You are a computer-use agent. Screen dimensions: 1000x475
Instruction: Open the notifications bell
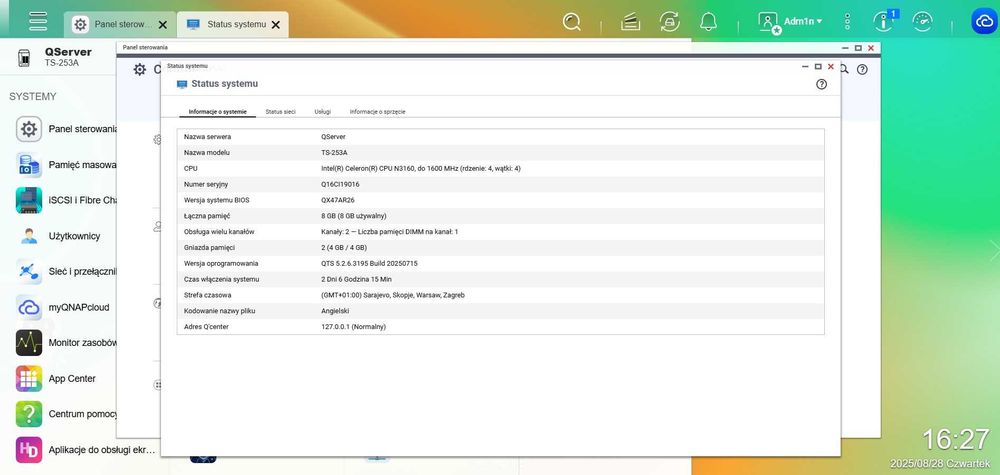(x=709, y=22)
